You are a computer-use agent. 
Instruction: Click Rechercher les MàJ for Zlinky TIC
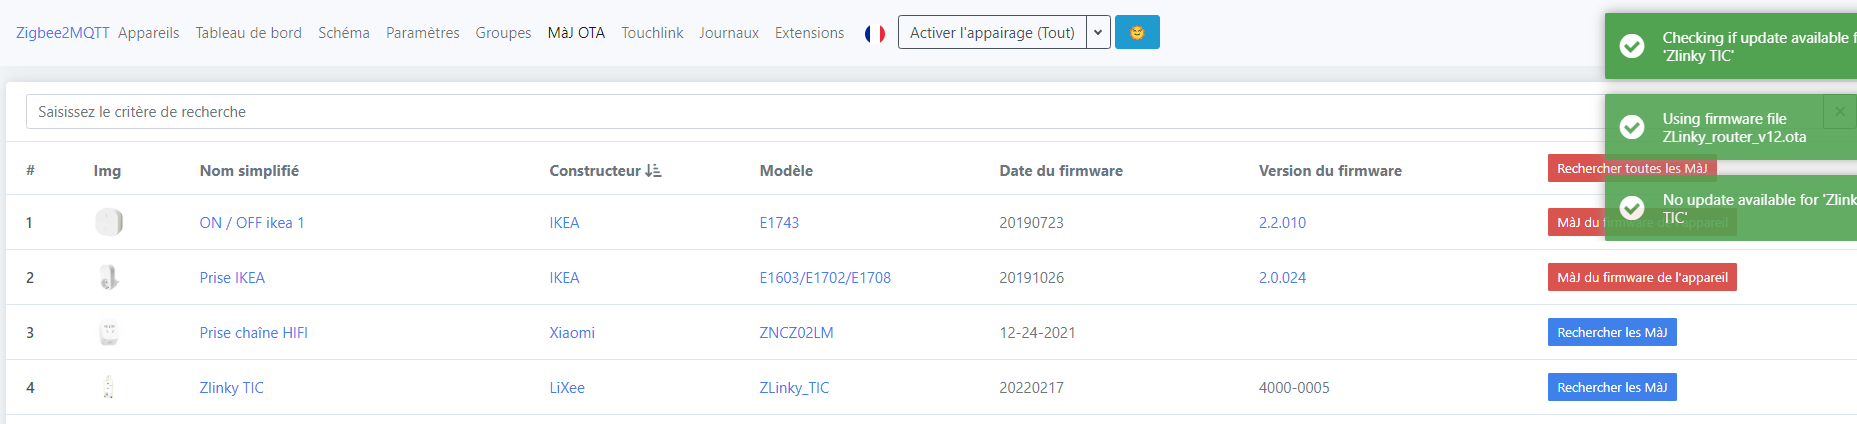tap(1611, 387)
